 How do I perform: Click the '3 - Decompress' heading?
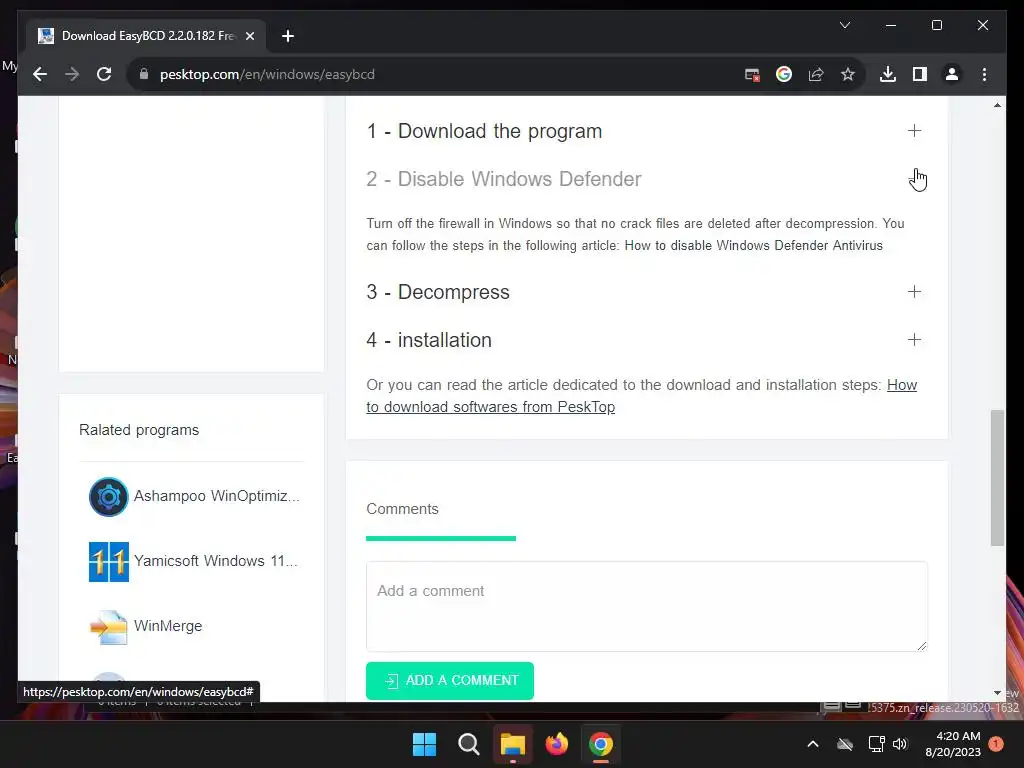pyautogui.click(x=438, y=292)
